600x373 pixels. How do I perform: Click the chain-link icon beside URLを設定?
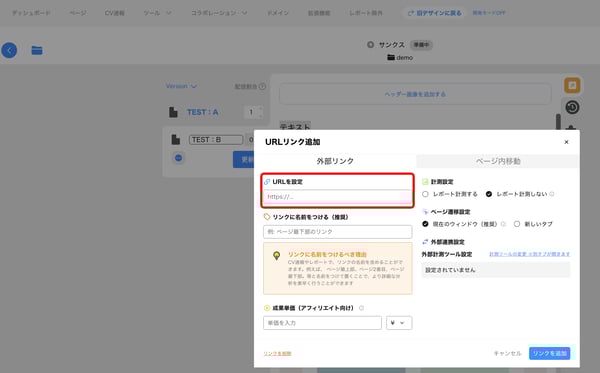[x=267, y=182]
